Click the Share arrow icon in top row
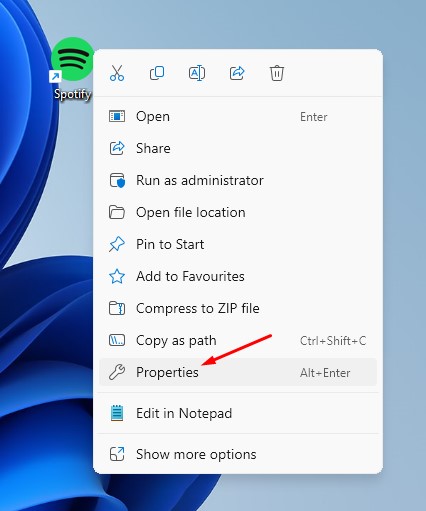This screenshot has height=511, width=426. [237, 73]
